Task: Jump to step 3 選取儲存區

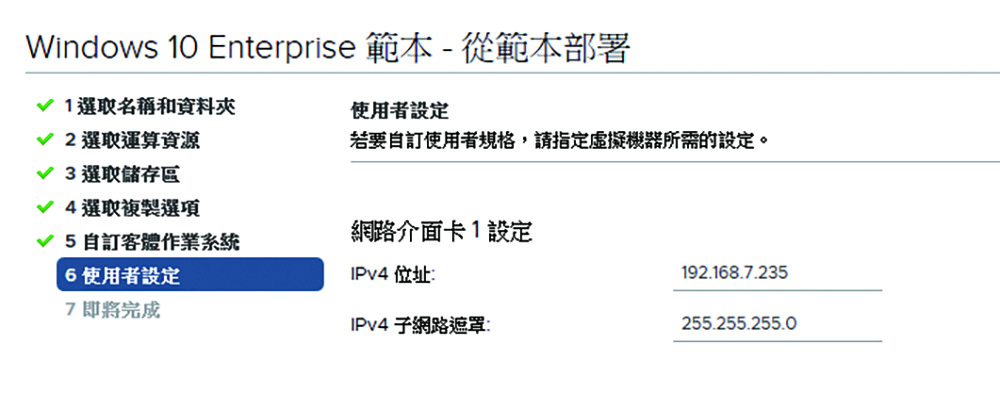Action: click(x=122, y=174)
